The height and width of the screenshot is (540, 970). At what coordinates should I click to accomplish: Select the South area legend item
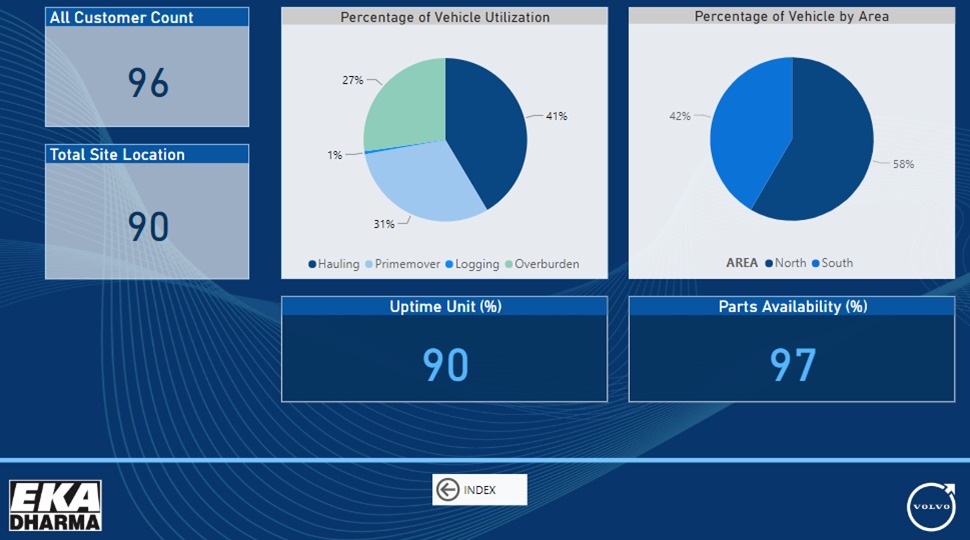pyautogui.click(x=832, y=263)
